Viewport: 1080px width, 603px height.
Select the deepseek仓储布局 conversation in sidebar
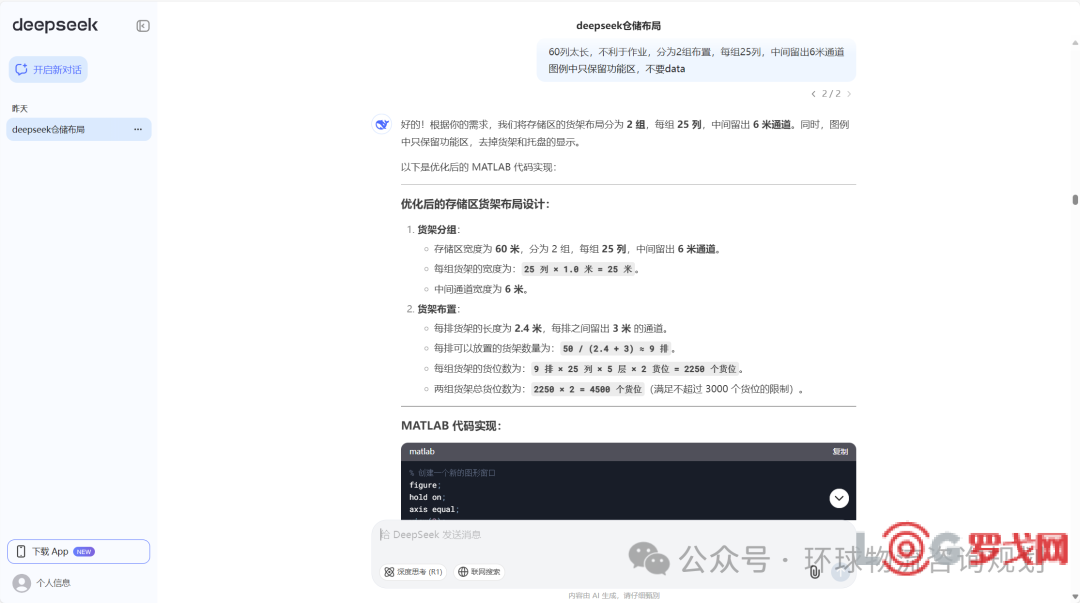[60, 129]
